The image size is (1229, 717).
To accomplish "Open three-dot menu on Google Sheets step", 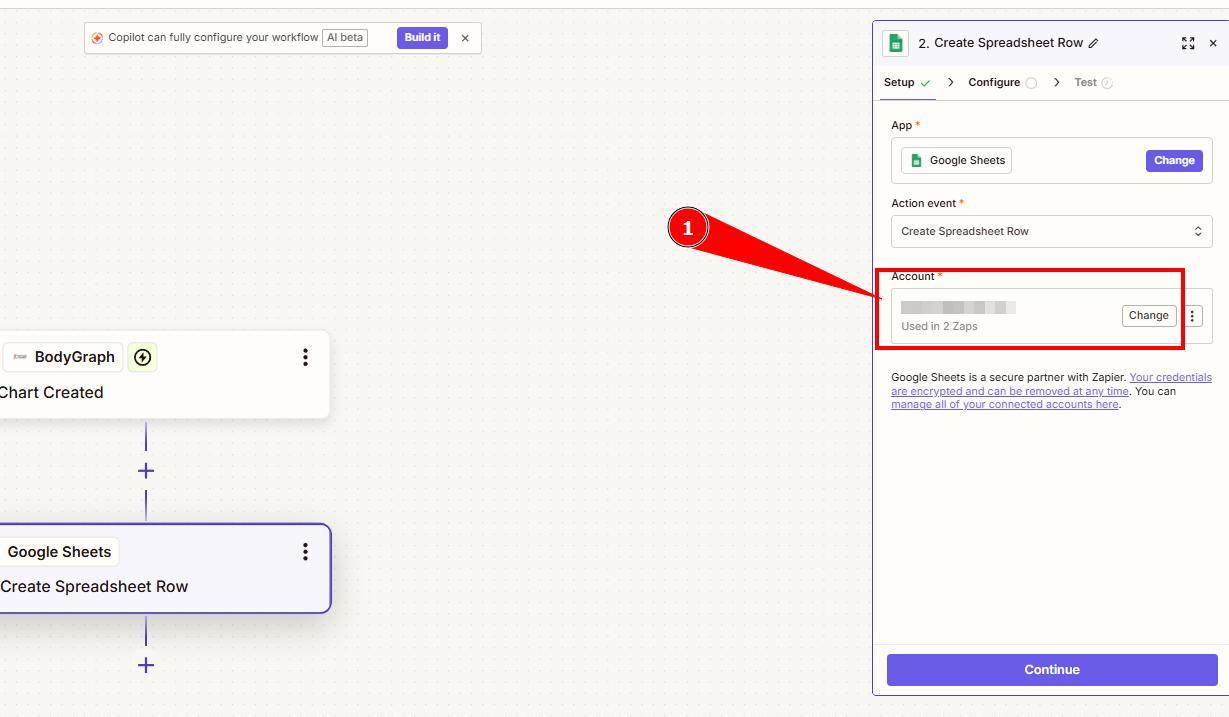I will (305, 552).
